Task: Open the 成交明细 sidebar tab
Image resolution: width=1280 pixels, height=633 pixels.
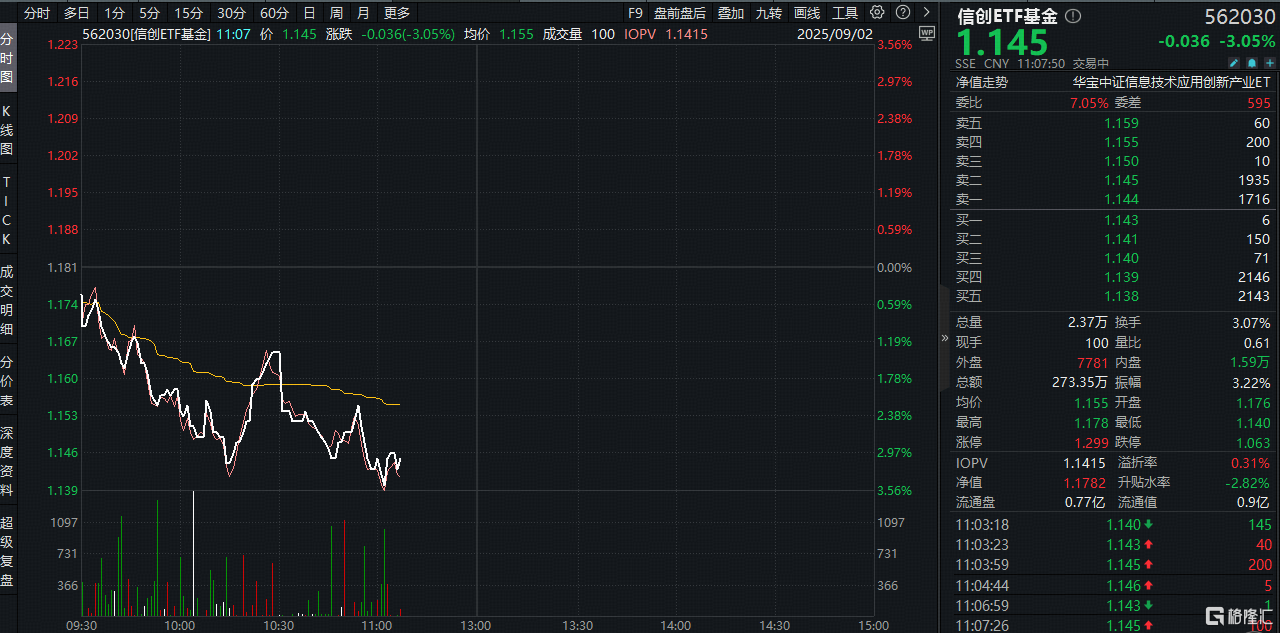Action: point(7,300)
